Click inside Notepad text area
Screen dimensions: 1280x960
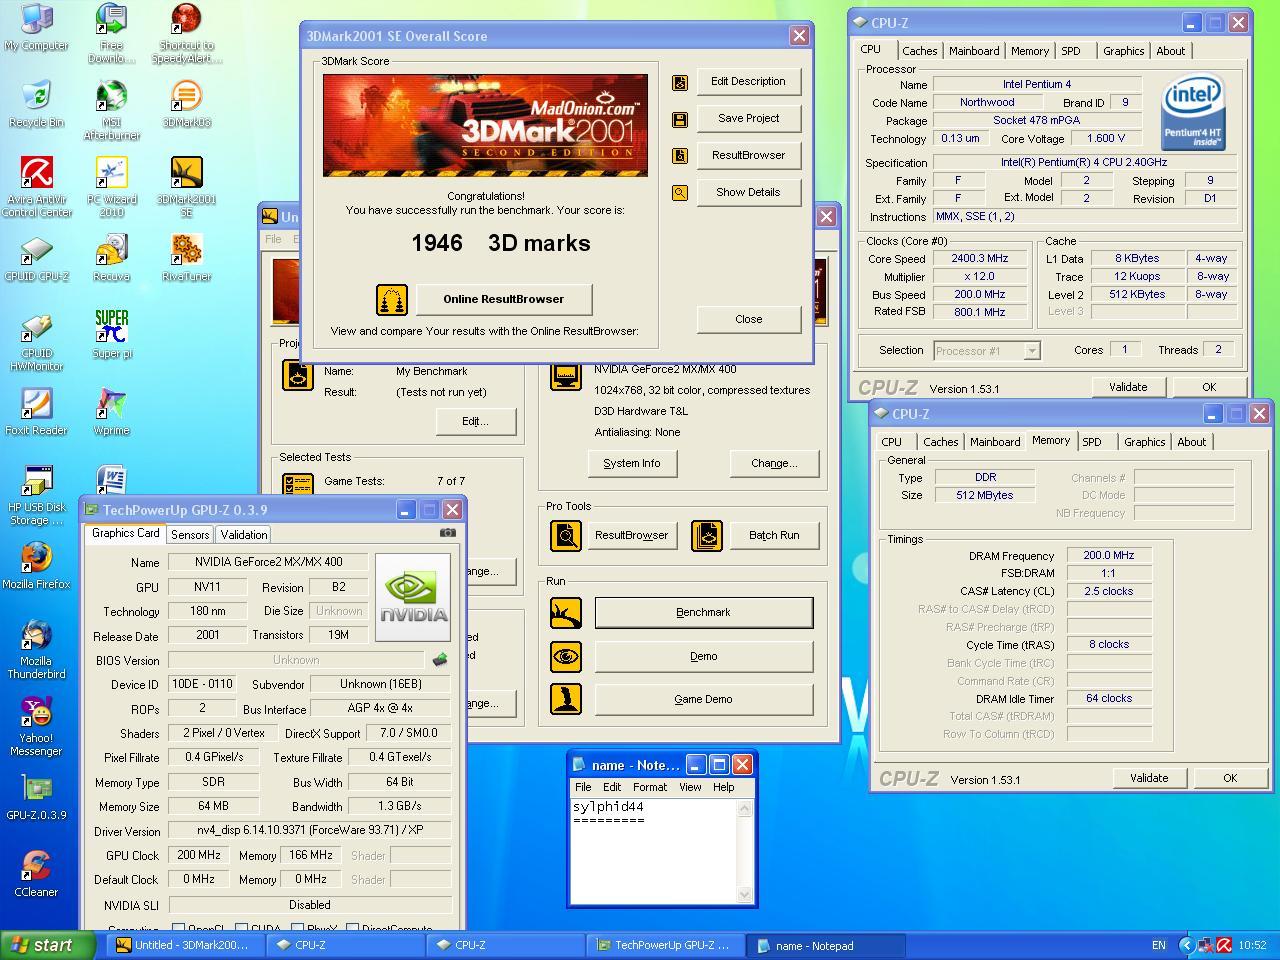(653, 851)
